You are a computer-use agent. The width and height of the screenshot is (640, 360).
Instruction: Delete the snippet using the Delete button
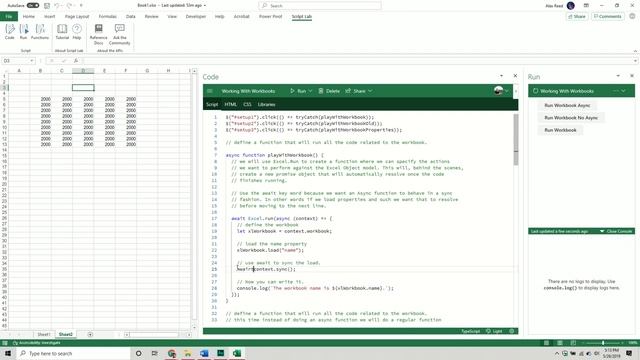click(329, 91)
